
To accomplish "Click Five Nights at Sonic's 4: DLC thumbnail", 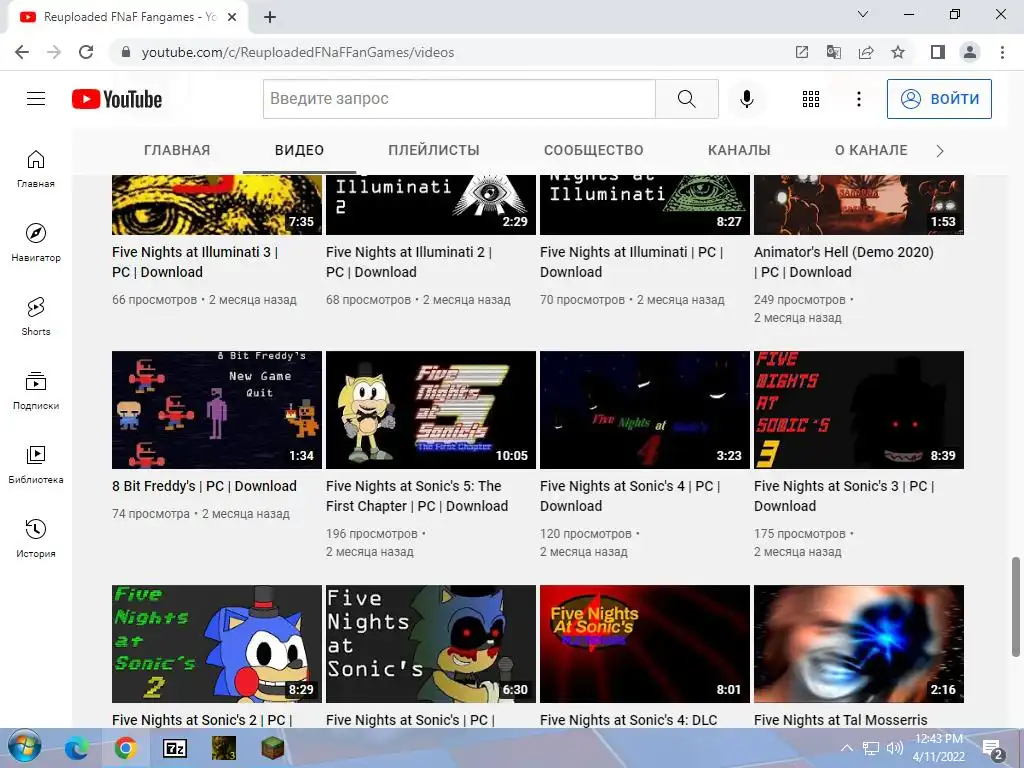I will coord(645,644).
